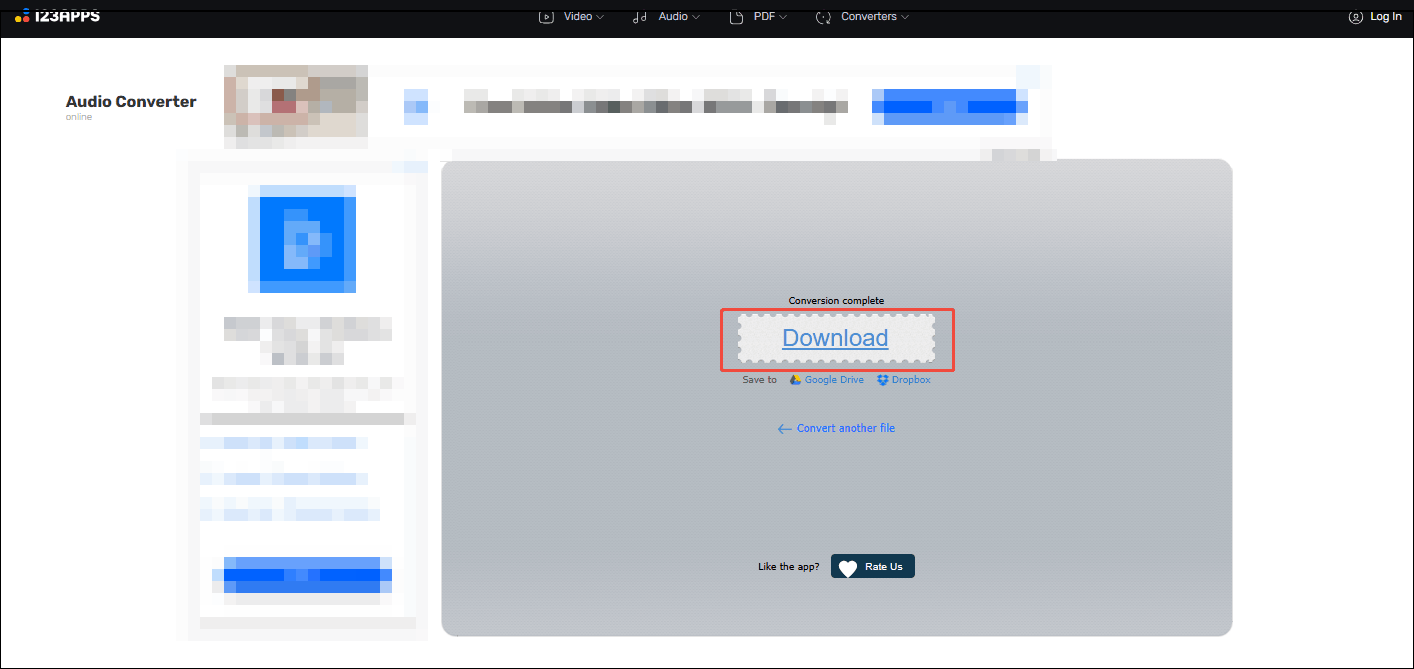Expand the Converters dropdown chevron
This screenshot has height=669, width=1414.
[x=905, y=17]
